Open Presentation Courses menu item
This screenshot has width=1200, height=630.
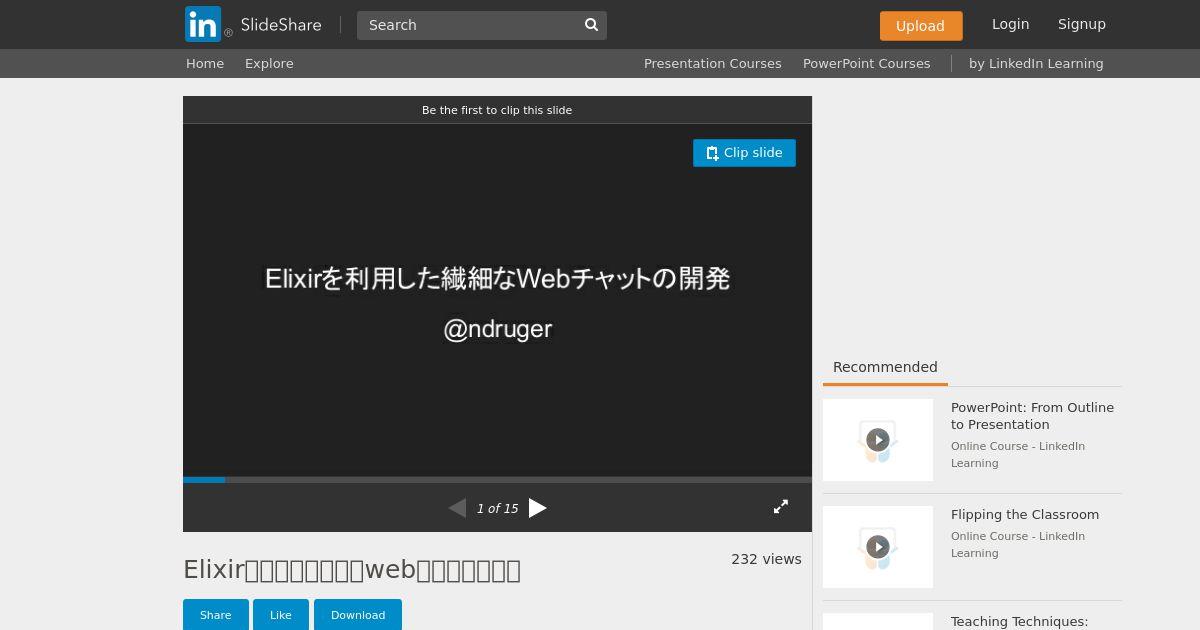pyautogui.click(x=713, y=63)
